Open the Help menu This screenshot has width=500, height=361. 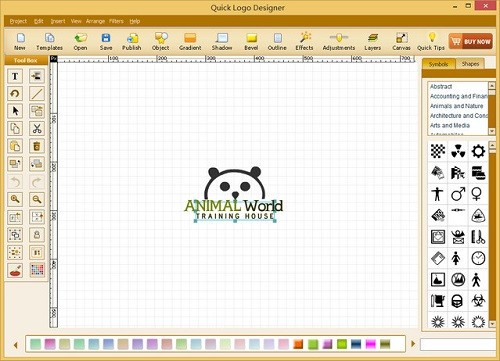[135, 21]
